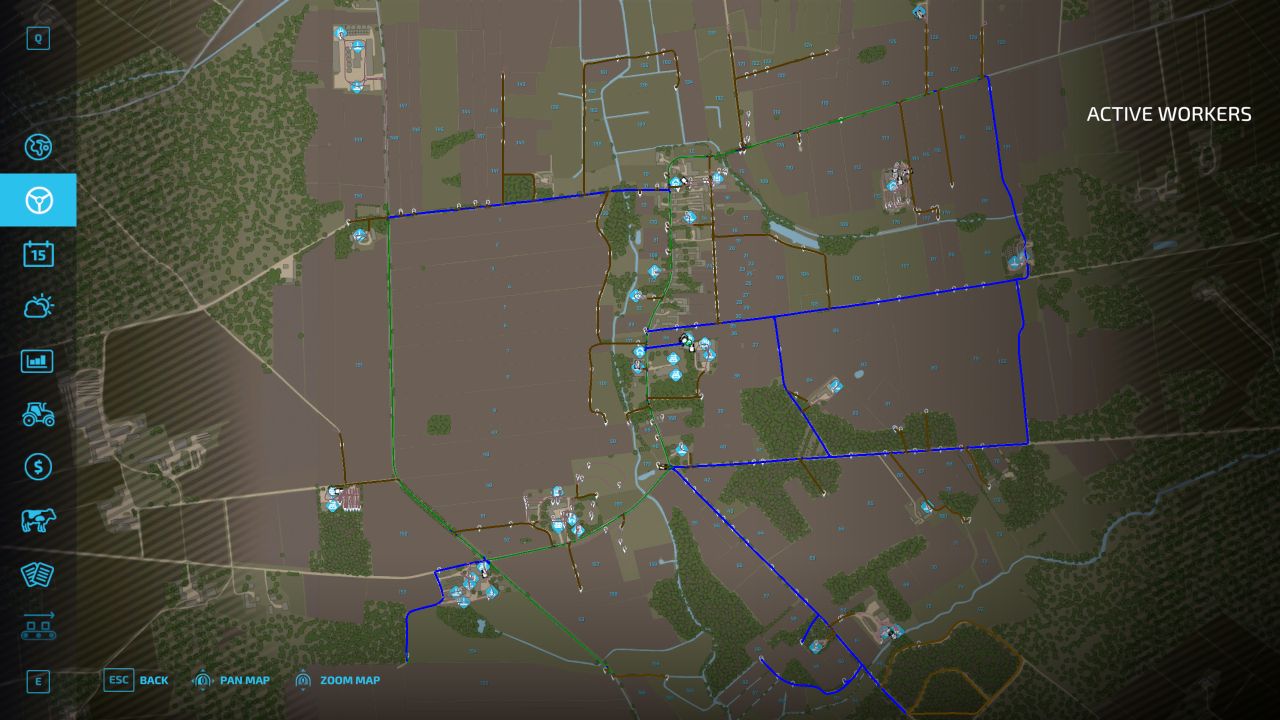Click the Pan Map control hint
1280x720 pixels.
click(230, 681)
